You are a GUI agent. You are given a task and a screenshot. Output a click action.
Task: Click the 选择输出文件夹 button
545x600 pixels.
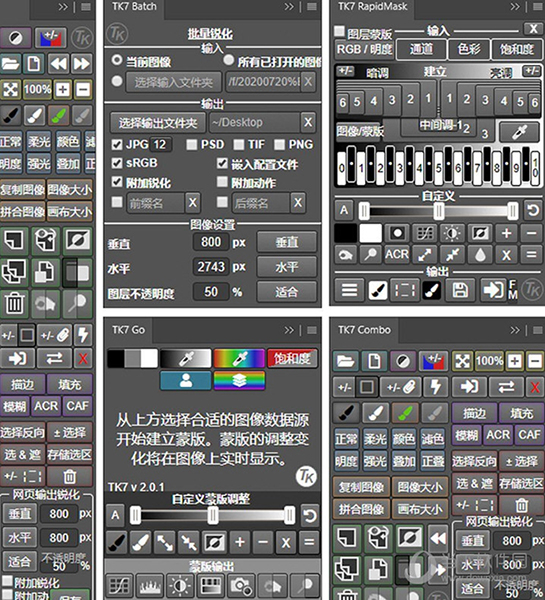(x=158, y=123)
